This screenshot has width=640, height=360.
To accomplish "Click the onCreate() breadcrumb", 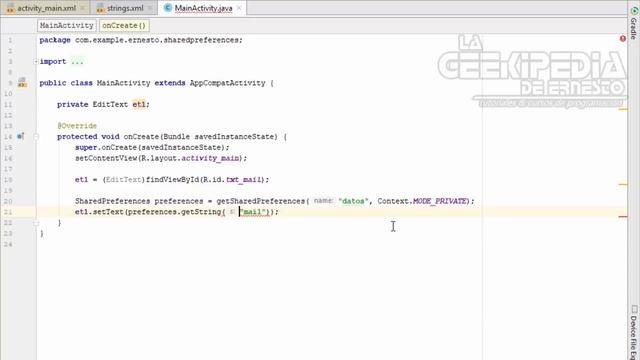I will (x=124, y=25).
